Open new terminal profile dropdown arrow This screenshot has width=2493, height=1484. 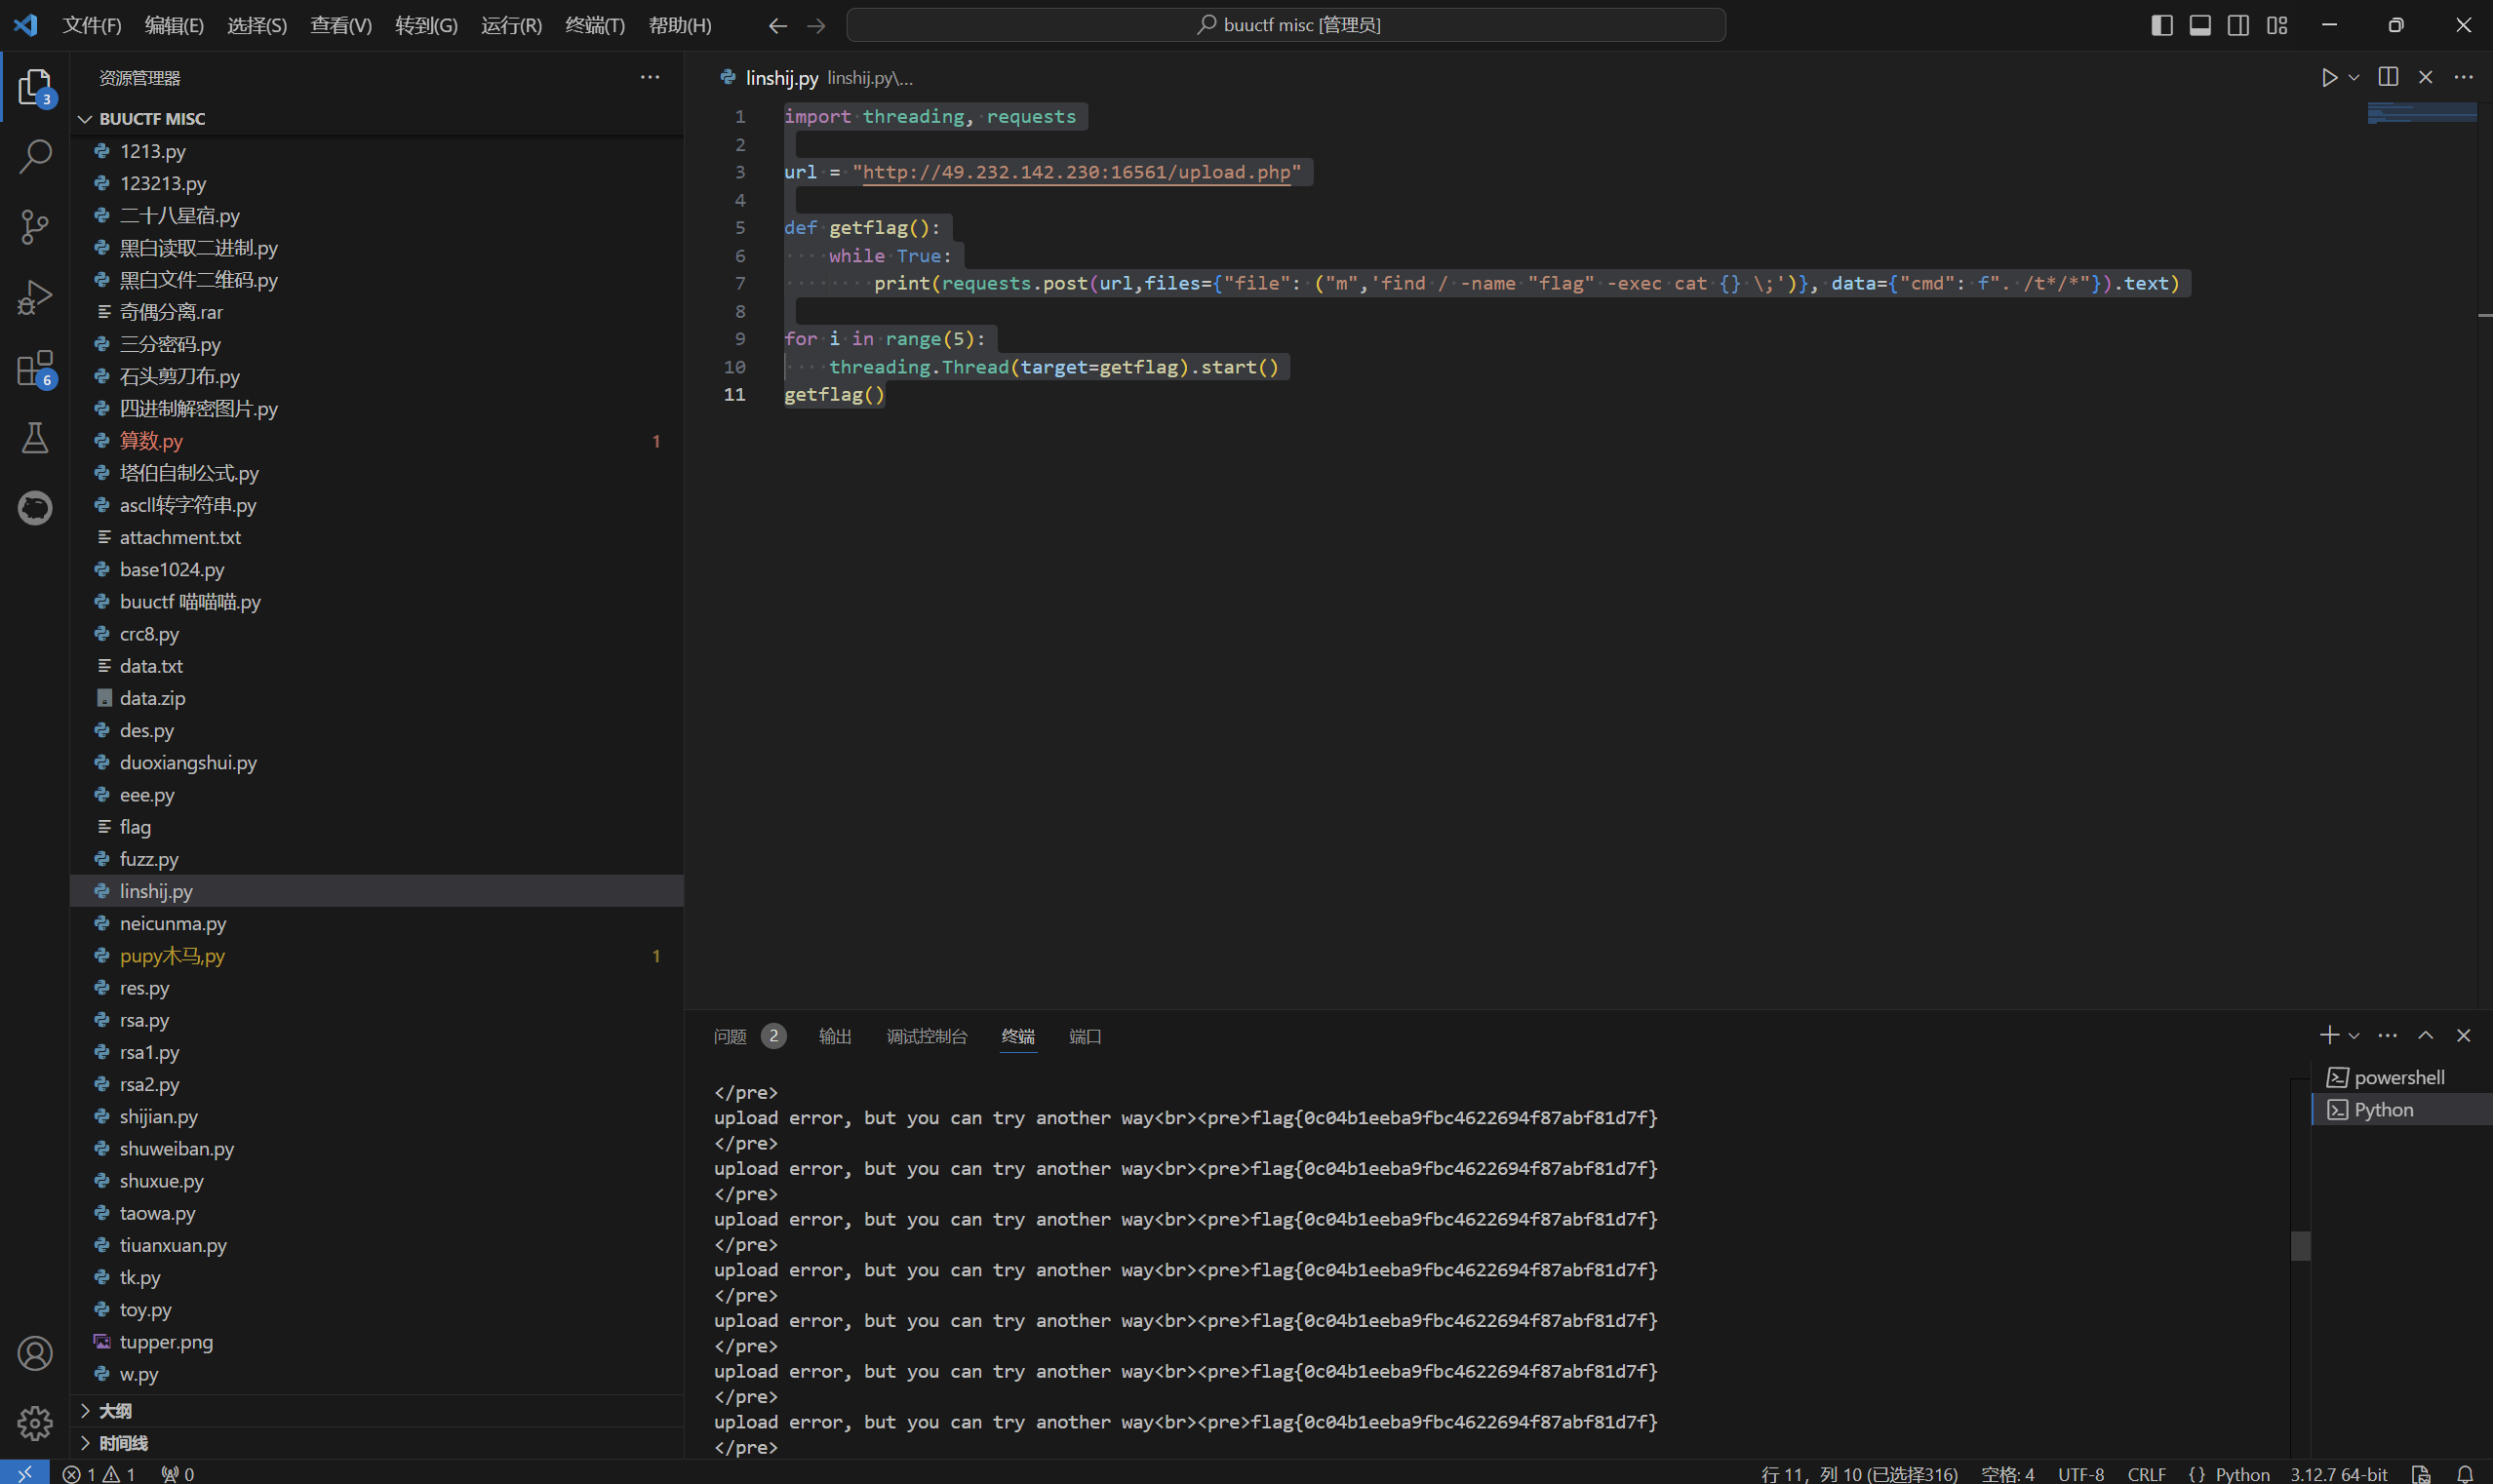[x=2354, y=1036]
